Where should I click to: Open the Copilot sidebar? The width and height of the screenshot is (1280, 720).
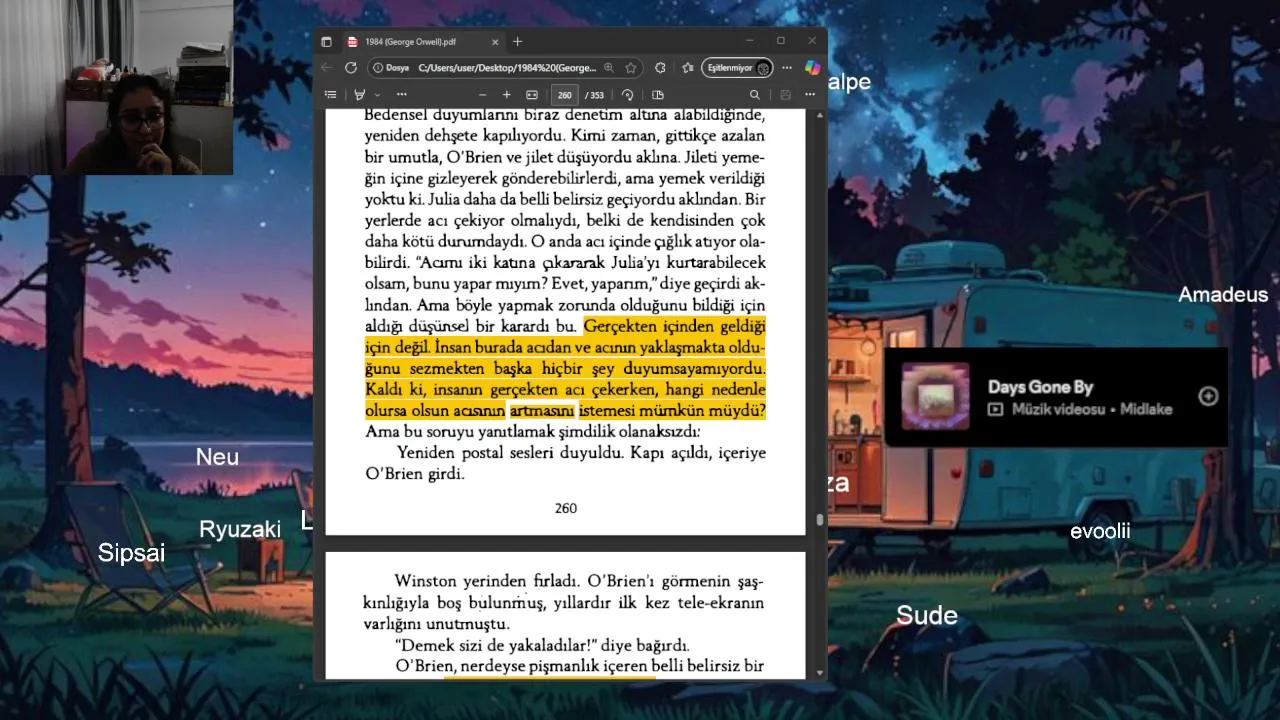[812, 67]
